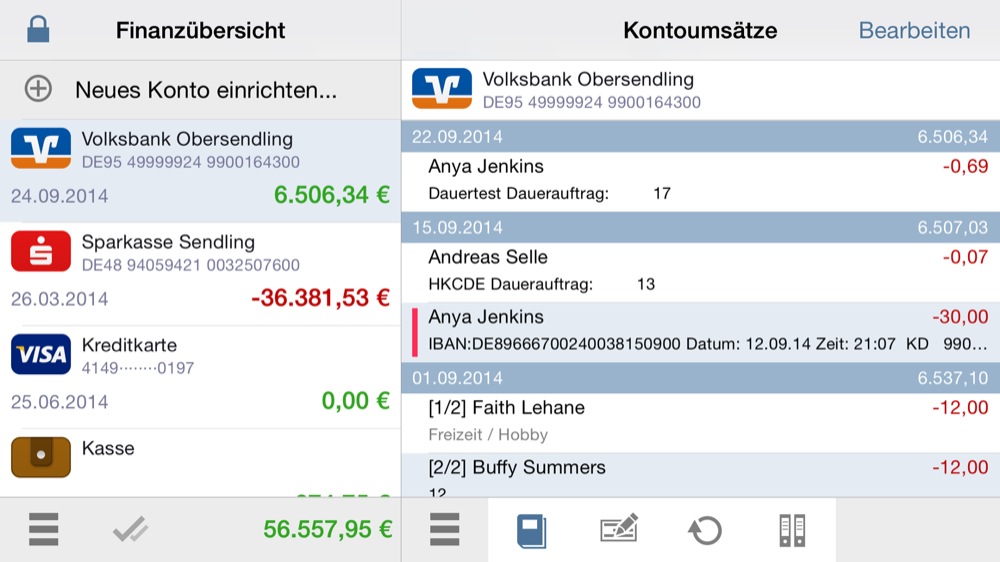The image size is (1000, 562).
Task: Select Neues Konto einrichten
Action: tap(205, 90)
